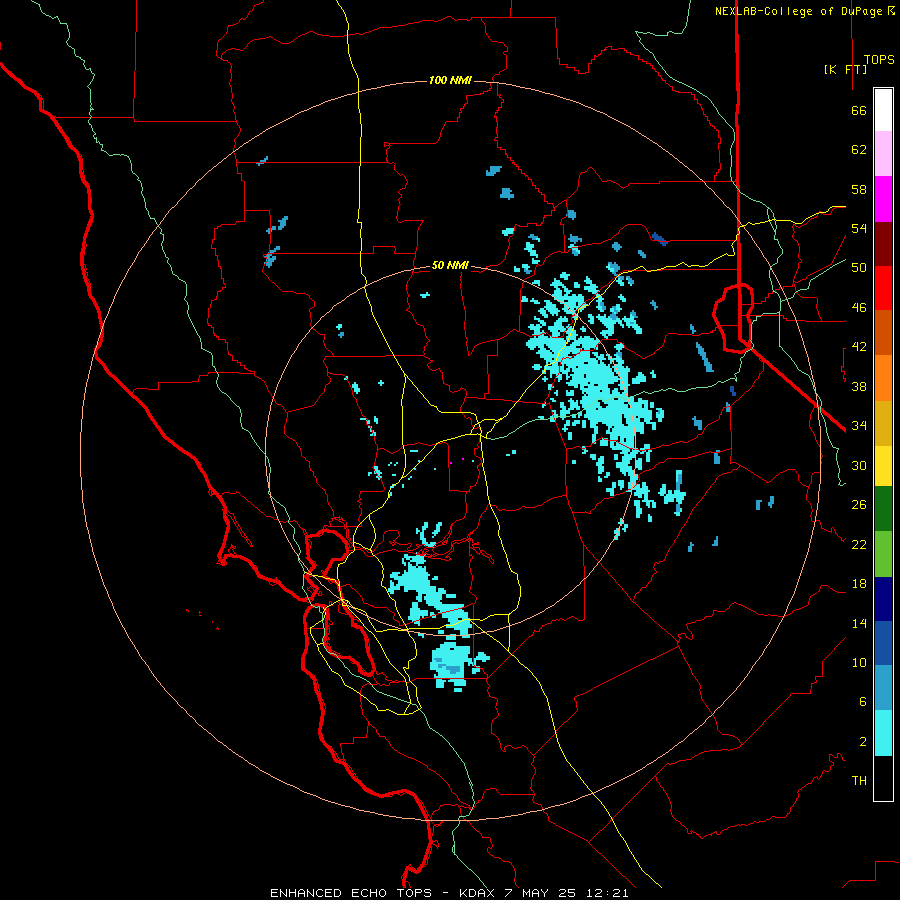
Task: Click the legend value '22'
Action: coord(859,544)
